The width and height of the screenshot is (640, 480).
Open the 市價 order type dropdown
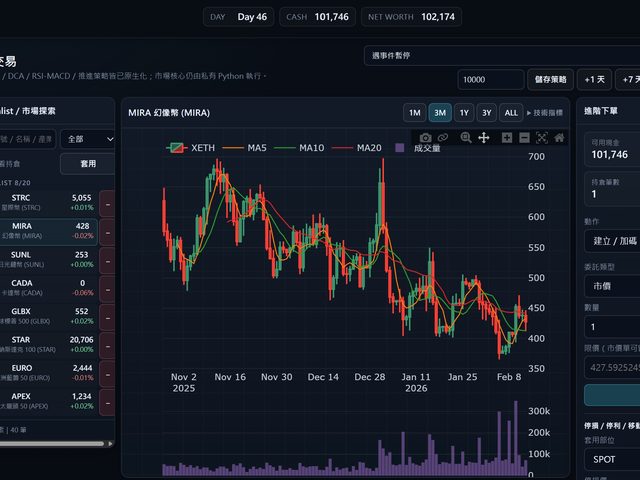pyautogui.click(x=612, y=286)
